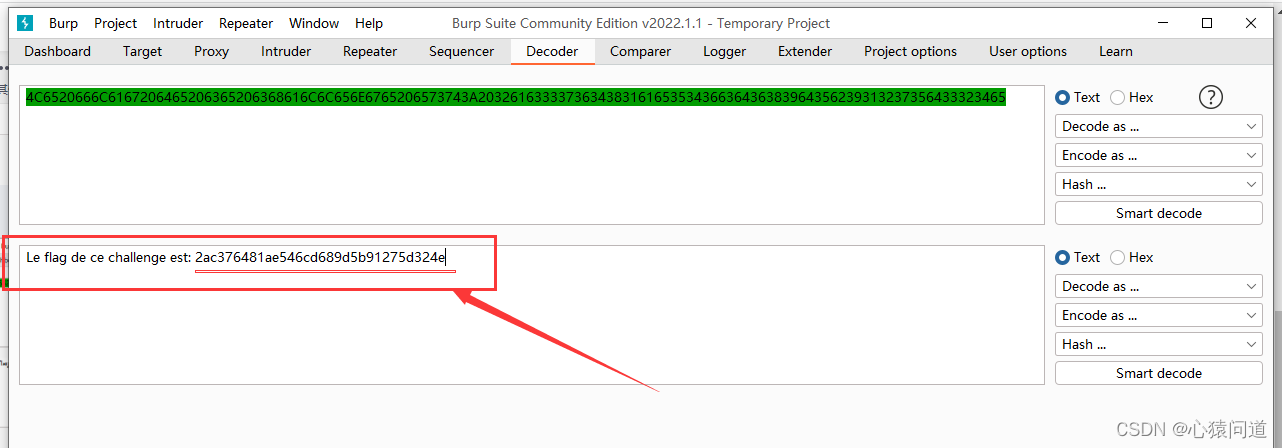Click into the hex-encoded input text area
The width and height of the screenshot is (1282, 448).
[x=532, y=155]
